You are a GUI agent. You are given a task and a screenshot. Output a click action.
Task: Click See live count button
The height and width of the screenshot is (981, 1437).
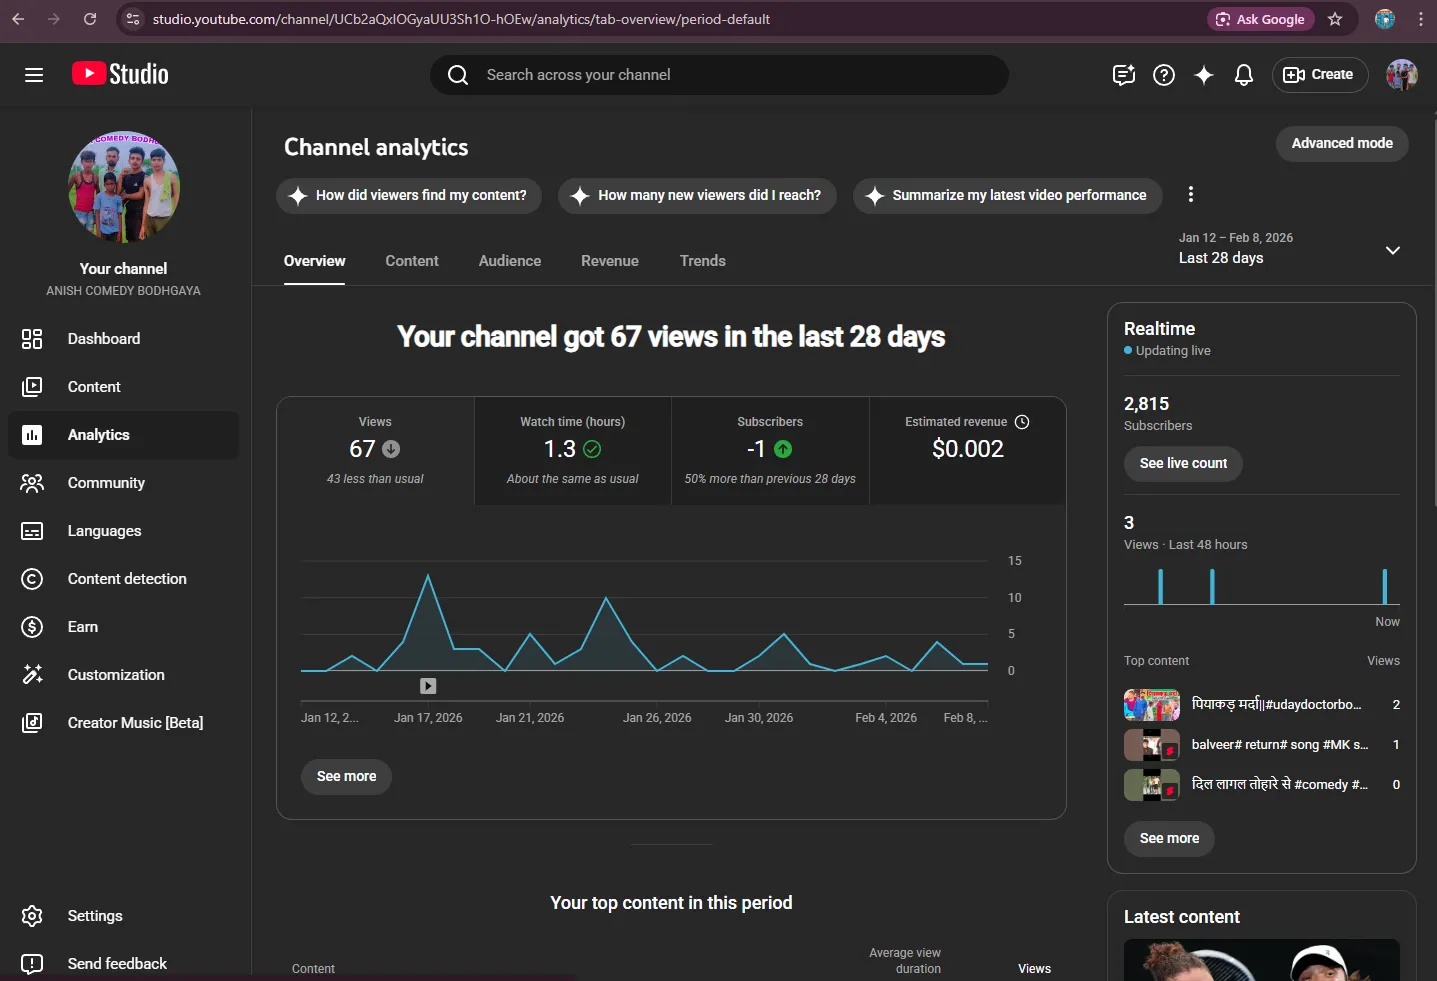[x=1183, y=464]
